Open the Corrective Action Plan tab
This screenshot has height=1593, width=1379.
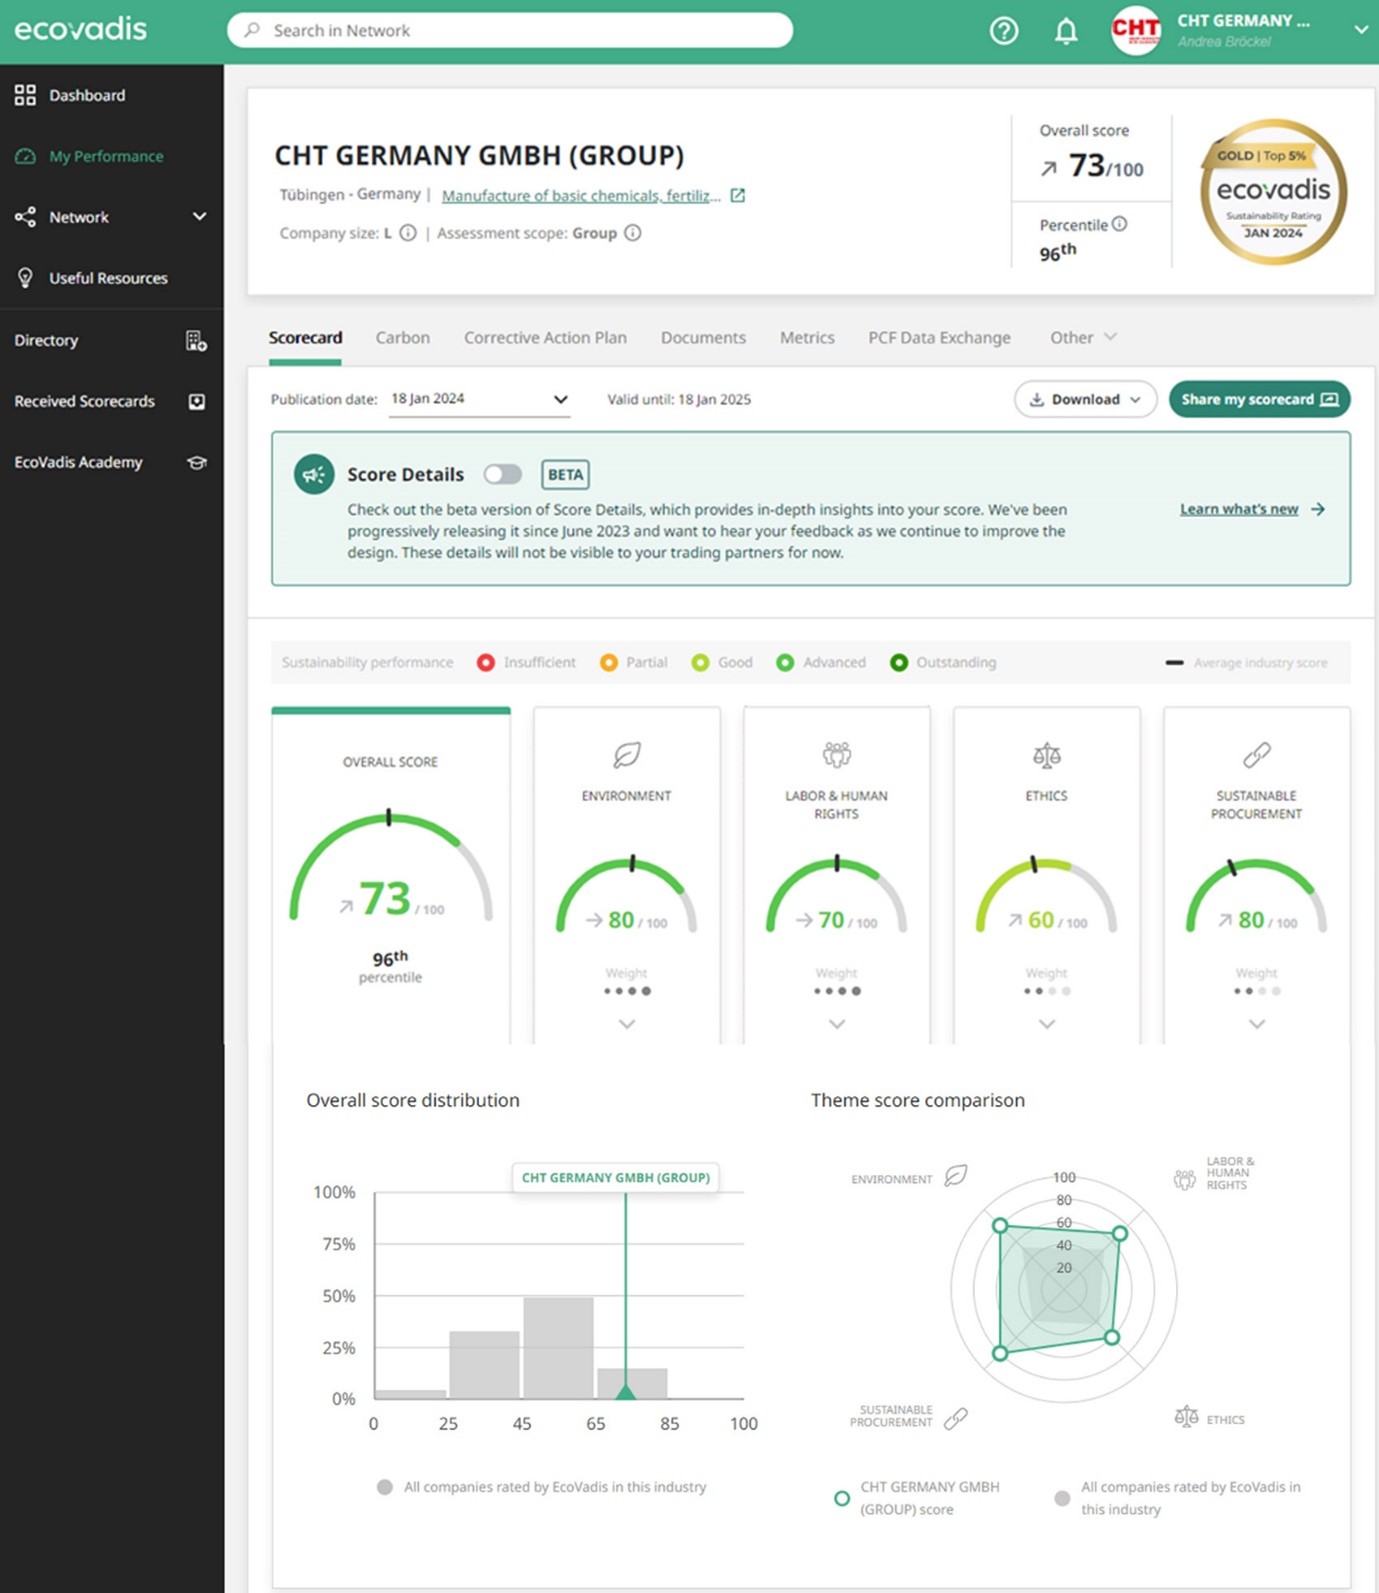click(545, 338)
